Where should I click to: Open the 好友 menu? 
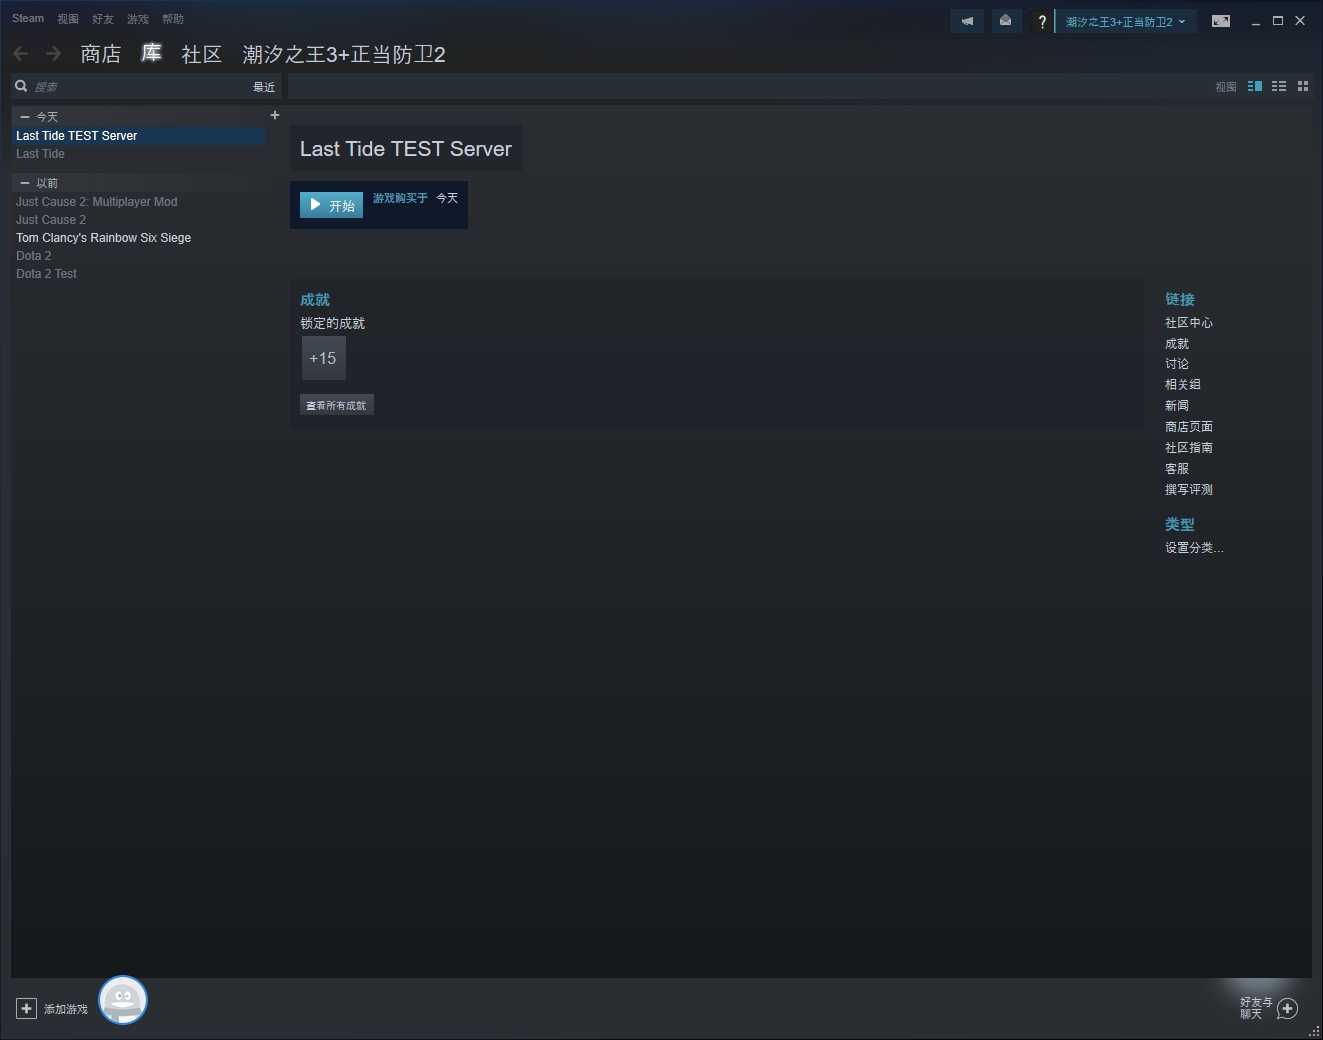pos(103,19)
